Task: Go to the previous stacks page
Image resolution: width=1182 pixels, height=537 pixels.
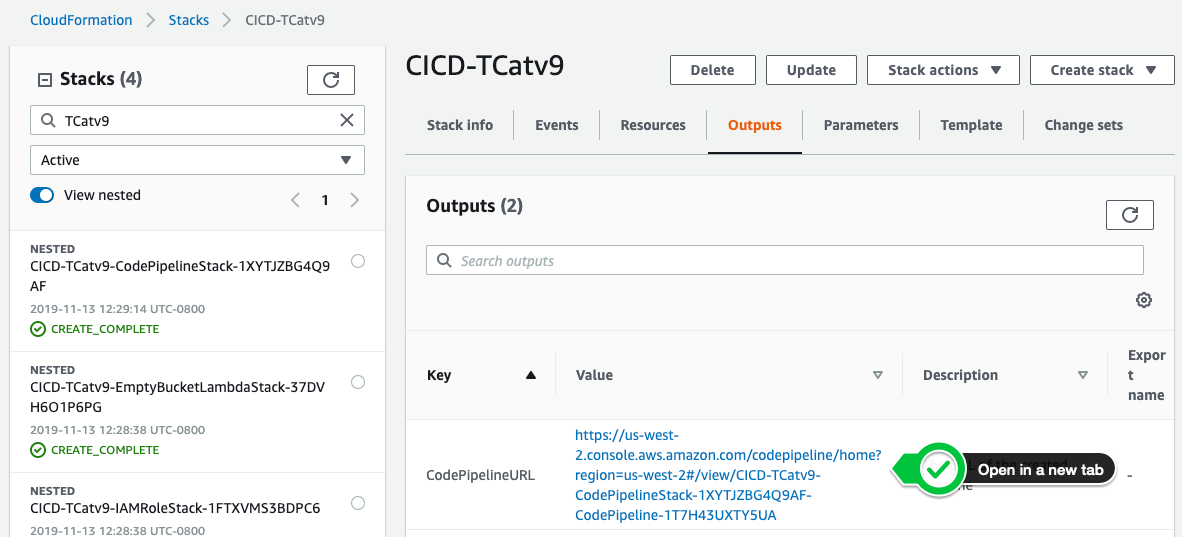Action: point(296,200)
